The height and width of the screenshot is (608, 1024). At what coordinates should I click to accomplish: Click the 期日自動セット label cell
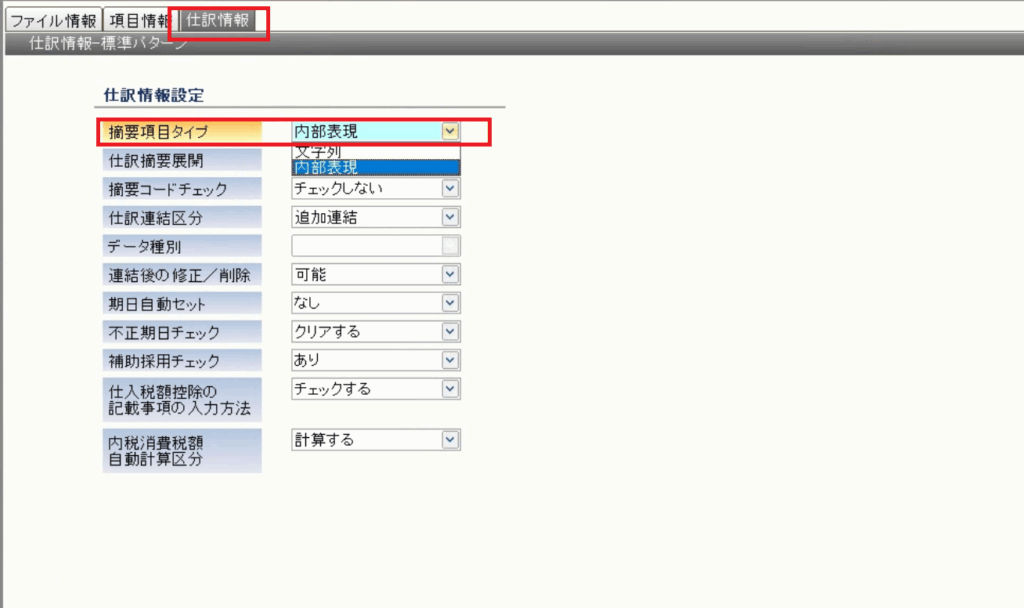click(181, 302)
